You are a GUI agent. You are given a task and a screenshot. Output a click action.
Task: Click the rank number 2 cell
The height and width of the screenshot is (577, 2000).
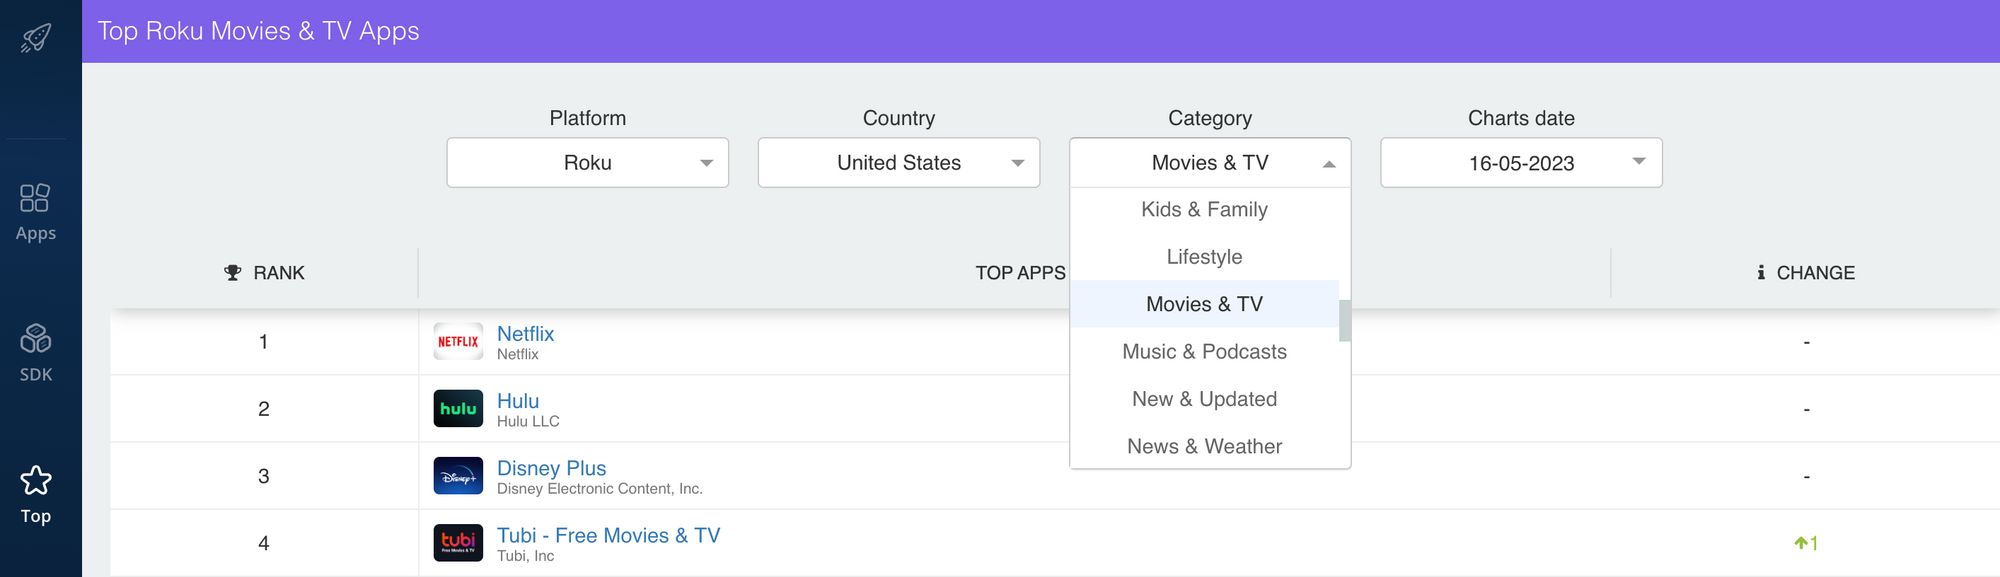click(x=264, y=409)
